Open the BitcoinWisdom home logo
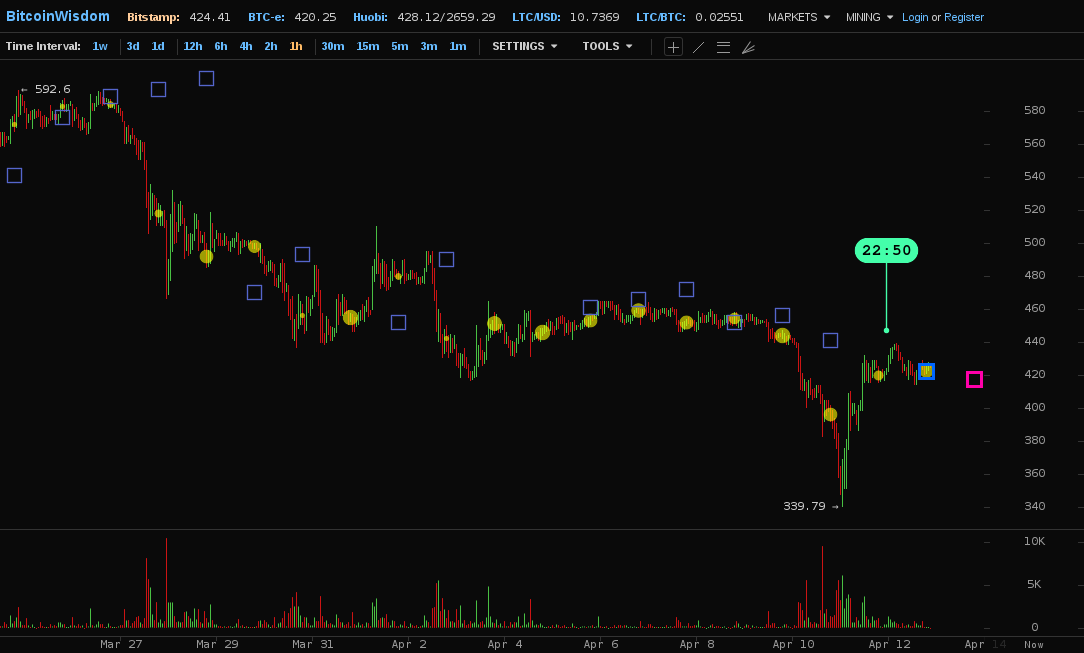Screen dimensions: 1084x653 (x=58, y=17)
